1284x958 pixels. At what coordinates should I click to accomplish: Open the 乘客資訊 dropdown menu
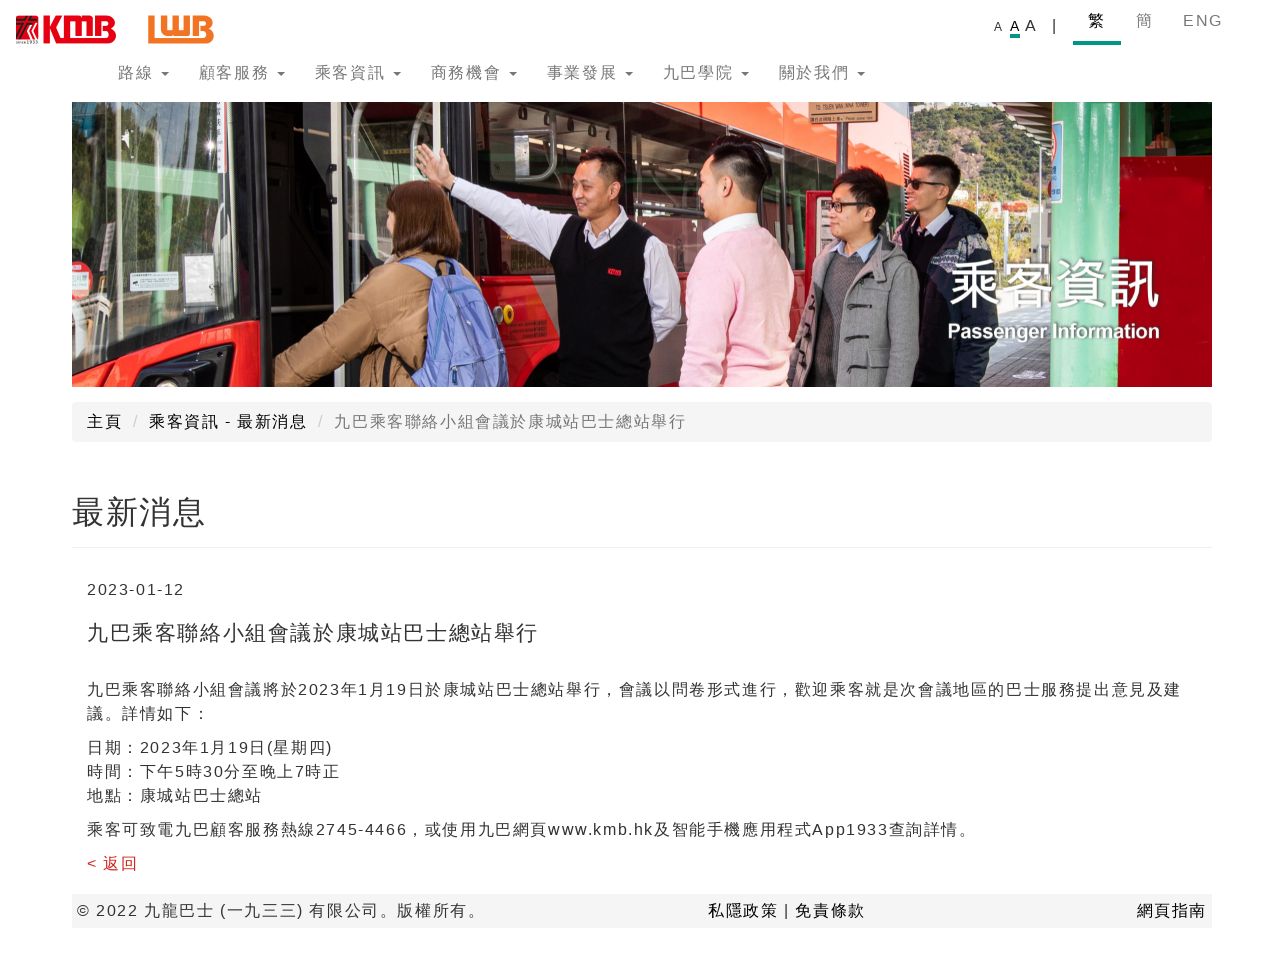coord(358,73)
